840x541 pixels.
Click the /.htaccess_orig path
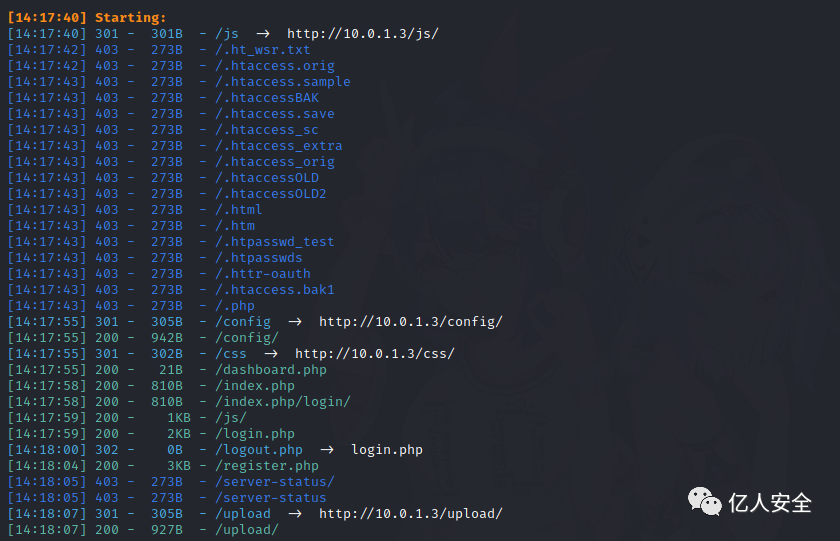coord(275,162)
